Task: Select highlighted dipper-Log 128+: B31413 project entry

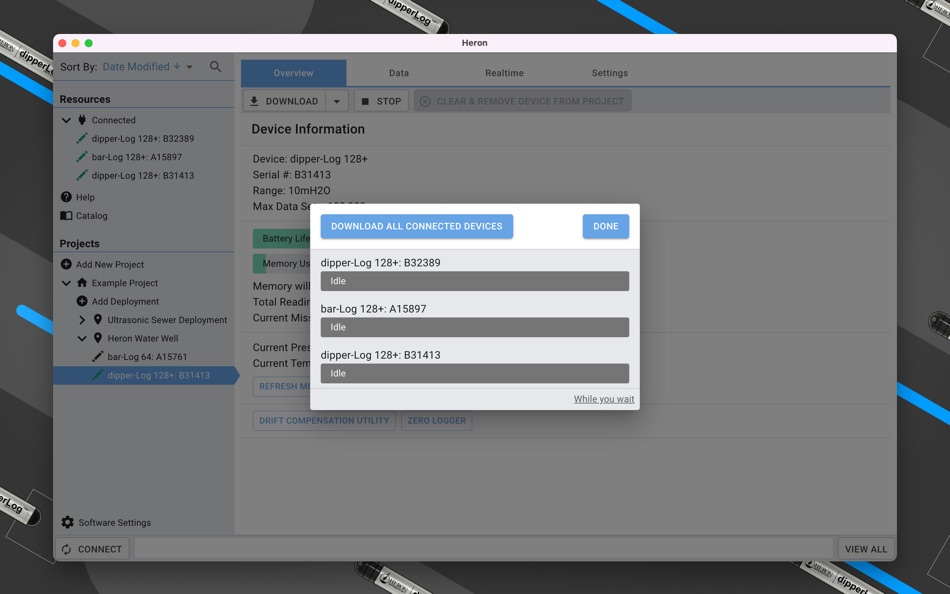Action: click(145, 375)
